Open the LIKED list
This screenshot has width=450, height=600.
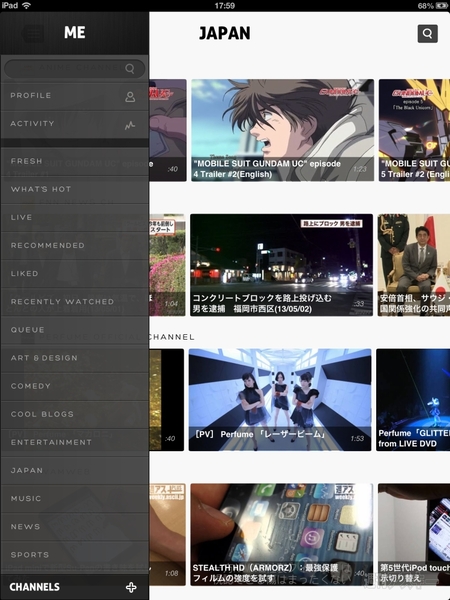(75, 274)
